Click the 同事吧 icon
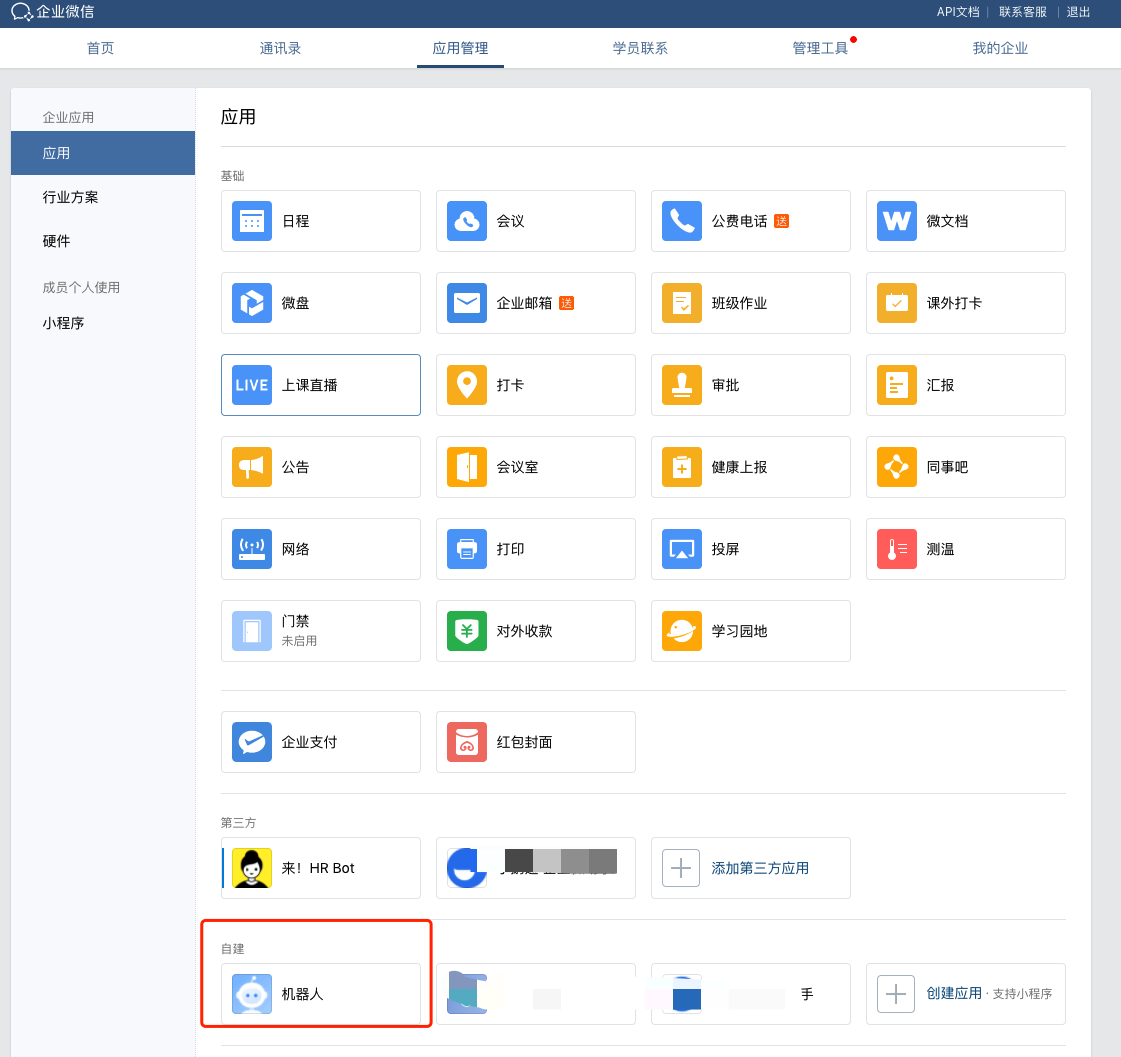1121x1057 pixels. click(897, 467)
